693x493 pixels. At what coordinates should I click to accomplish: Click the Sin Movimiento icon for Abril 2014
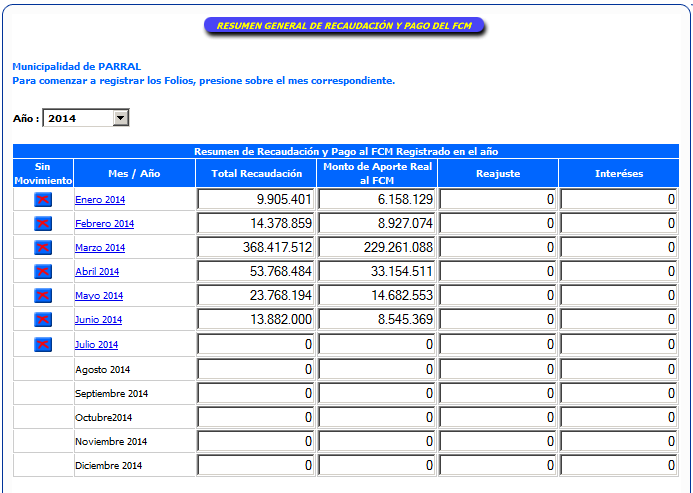[43, 271]
